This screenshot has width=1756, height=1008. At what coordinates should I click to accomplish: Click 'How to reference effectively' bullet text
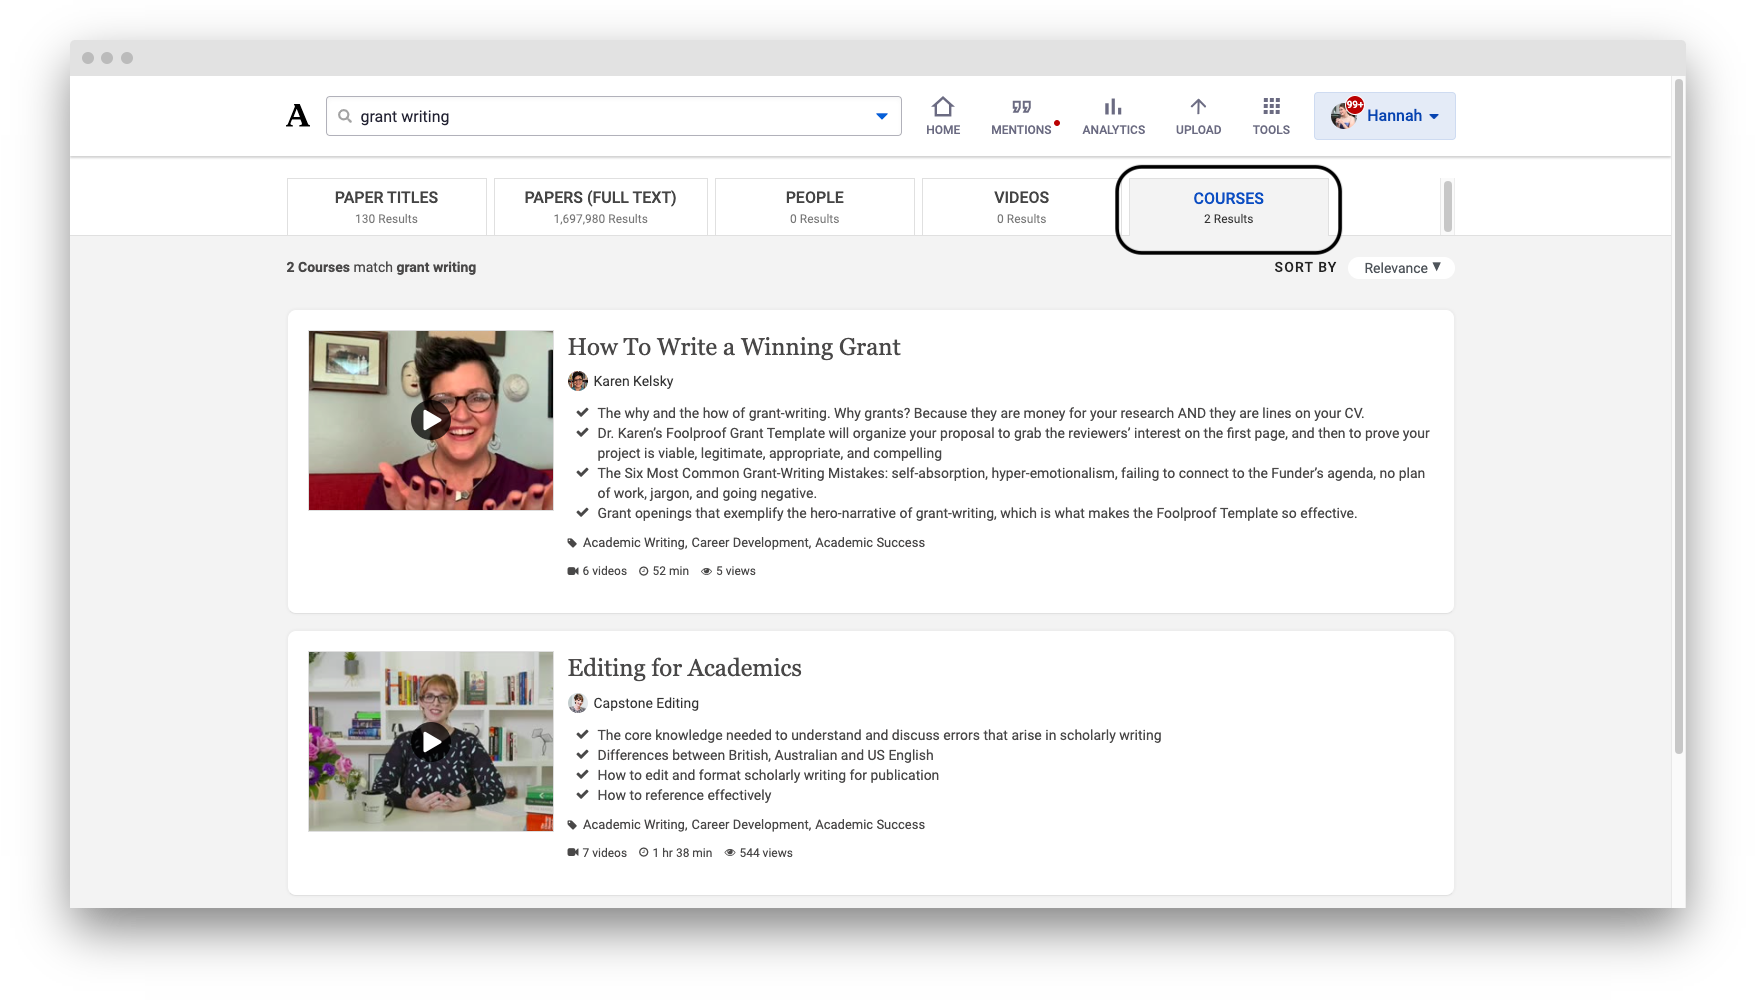pos(684,795)
